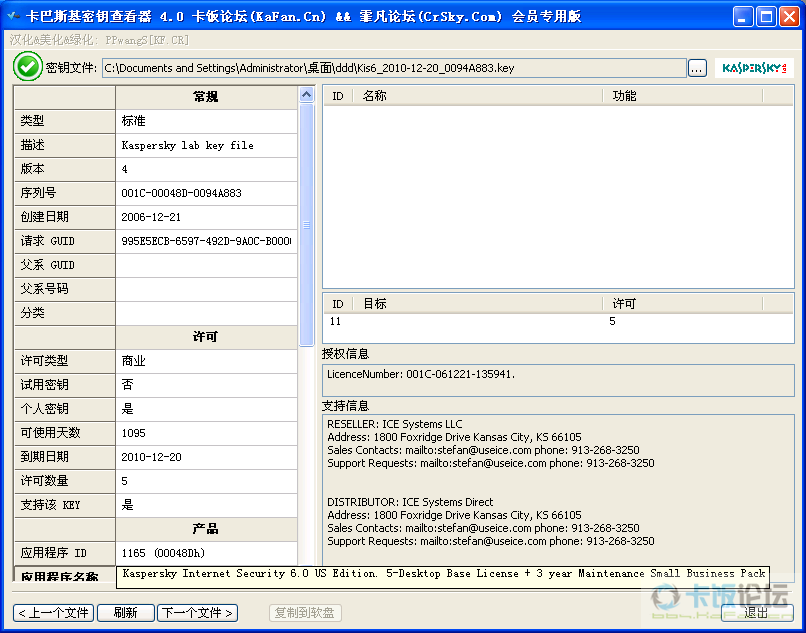The image size is (806, 633).
Task: Click the 刷新 refresh button
Action: click(x=125, y=612)
